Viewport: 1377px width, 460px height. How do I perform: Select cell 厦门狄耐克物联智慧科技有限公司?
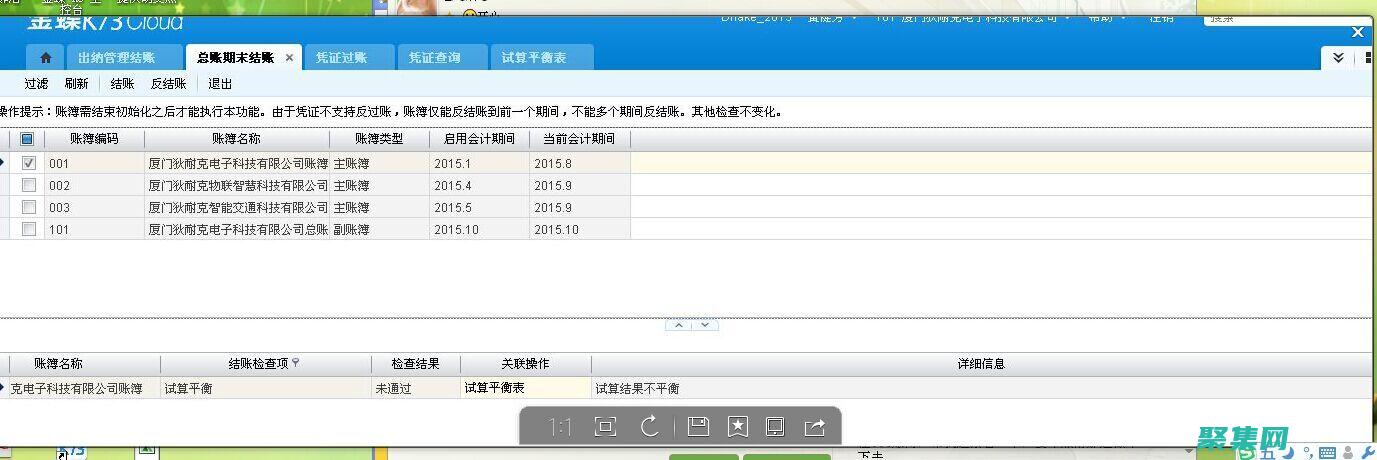click(238, 185)
